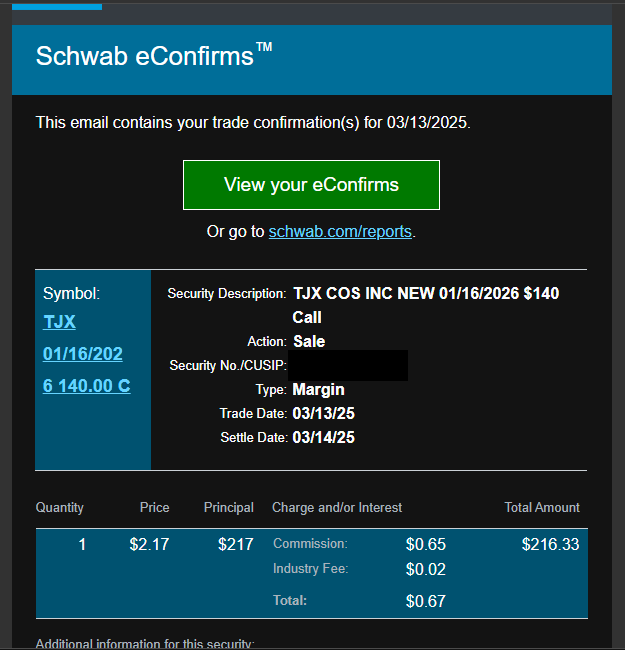Image resolution: width=625 pixels, height=650 pixels.
Task: Click the Price column header
Action: pos(154,508)
